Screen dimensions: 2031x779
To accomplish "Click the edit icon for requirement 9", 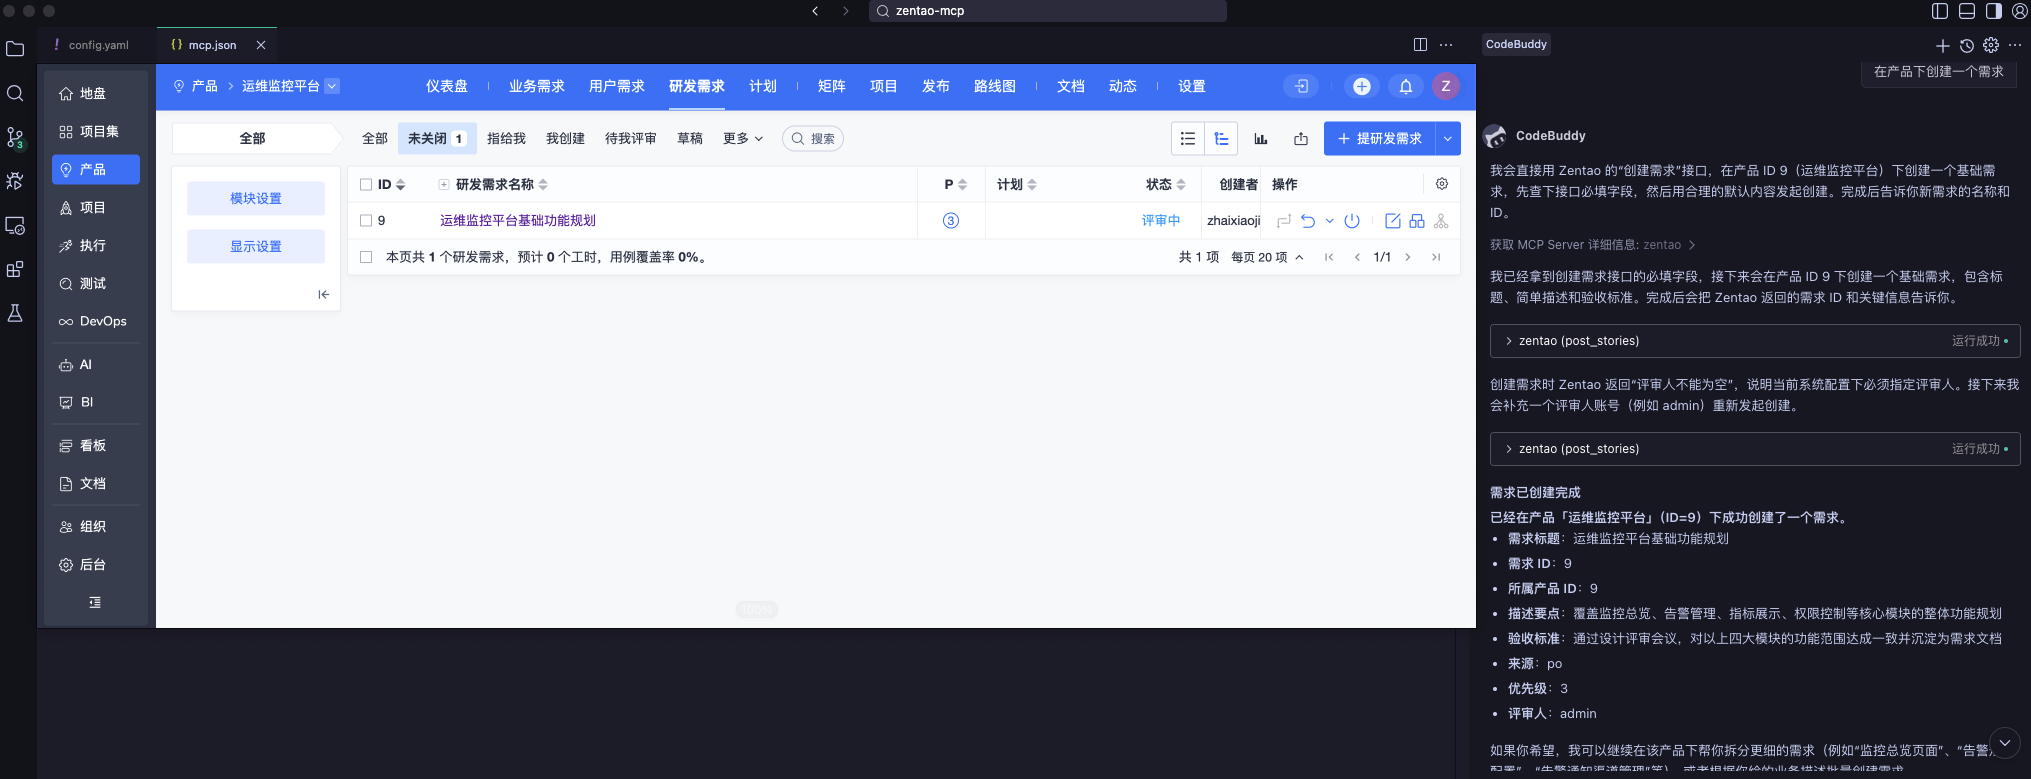I will 1392,221.
